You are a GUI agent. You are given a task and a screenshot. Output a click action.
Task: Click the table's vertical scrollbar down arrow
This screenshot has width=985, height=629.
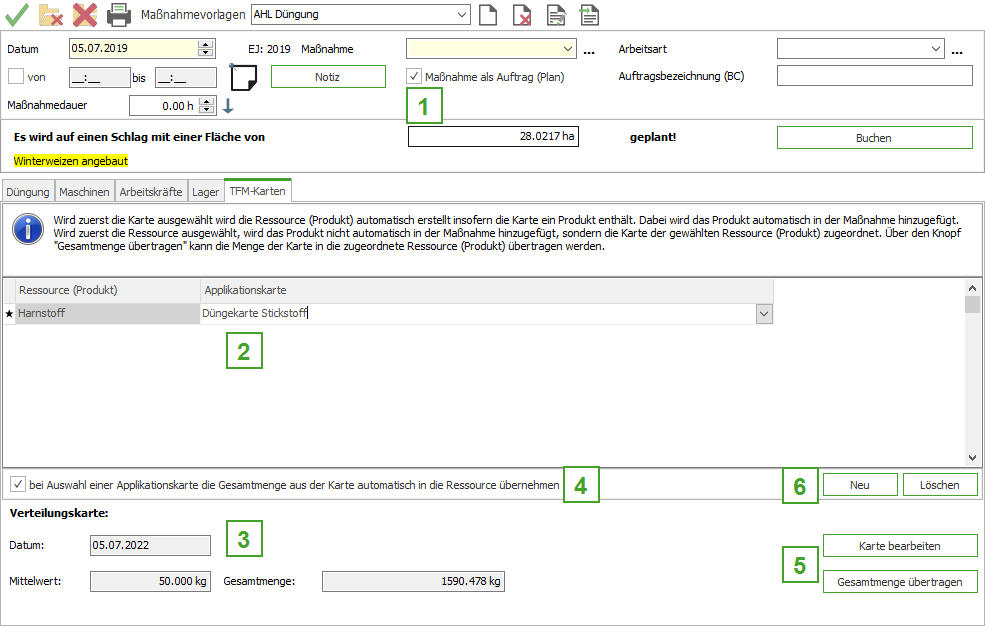pos(972,457)
